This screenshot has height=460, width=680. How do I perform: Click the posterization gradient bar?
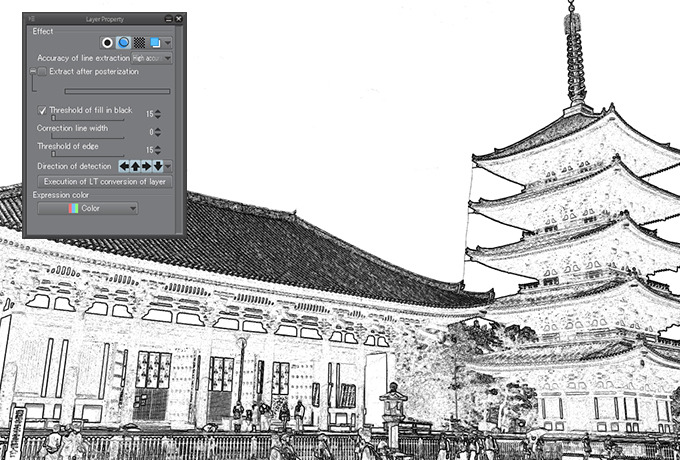click(117, 91)
